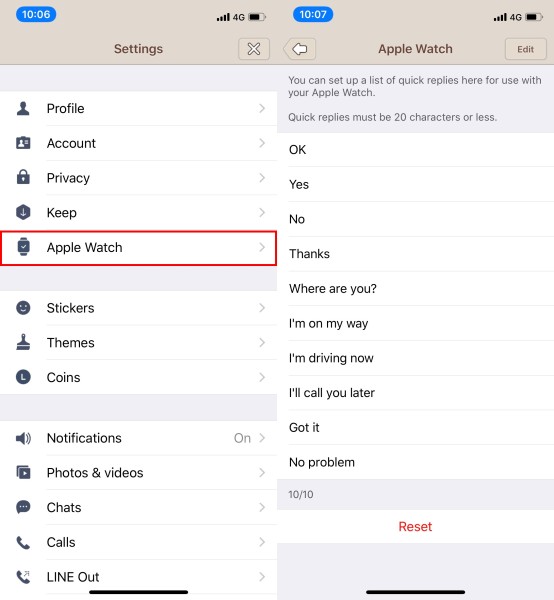Tap the 10:07 time indicator

pyautogui.click(x=313, y=15)
